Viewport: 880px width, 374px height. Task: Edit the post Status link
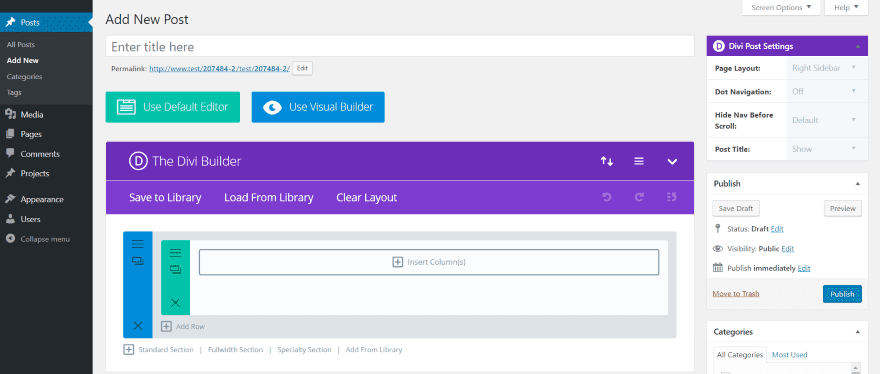click(777, 229)
